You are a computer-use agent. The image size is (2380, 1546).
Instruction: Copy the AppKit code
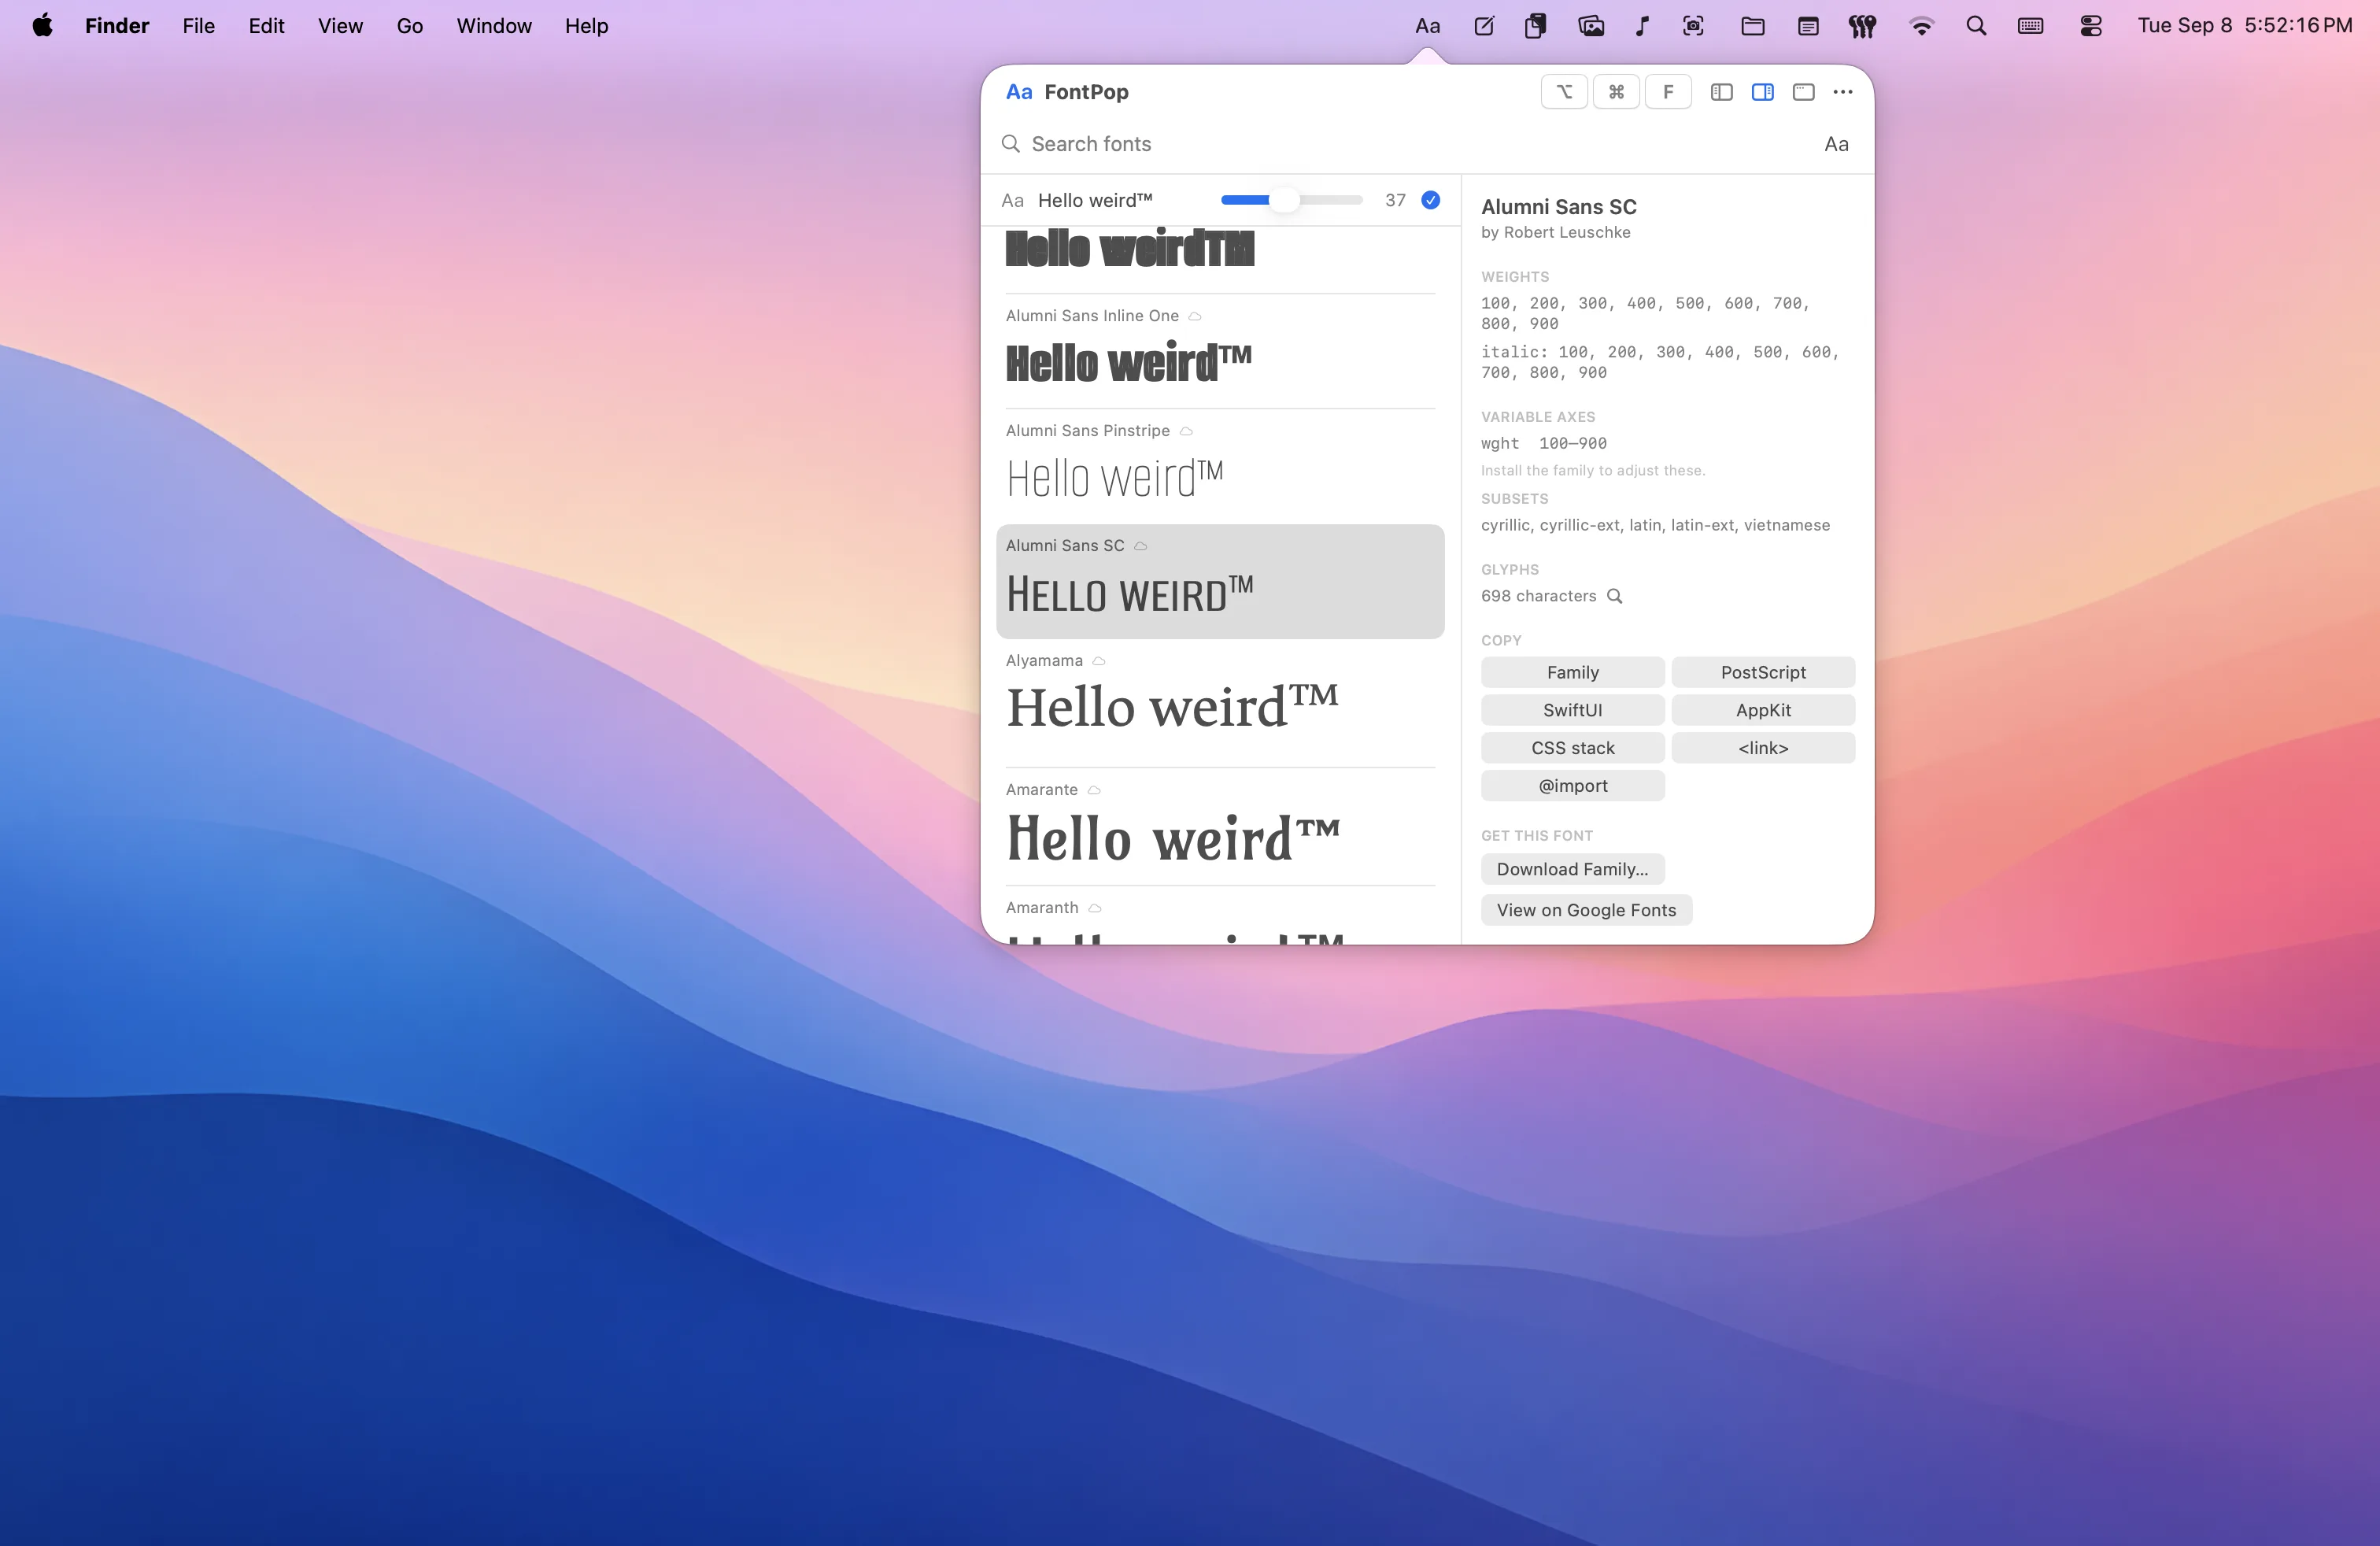click(1763, 710)
